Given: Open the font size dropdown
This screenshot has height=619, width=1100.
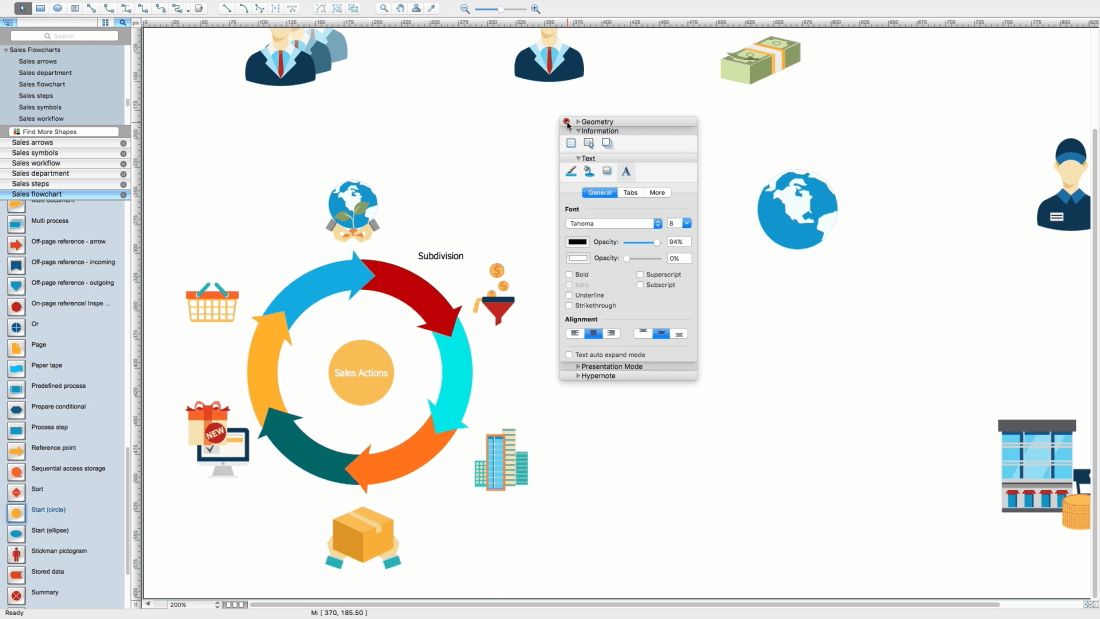Looking at the screenshot, I should (x=687, y=223).
